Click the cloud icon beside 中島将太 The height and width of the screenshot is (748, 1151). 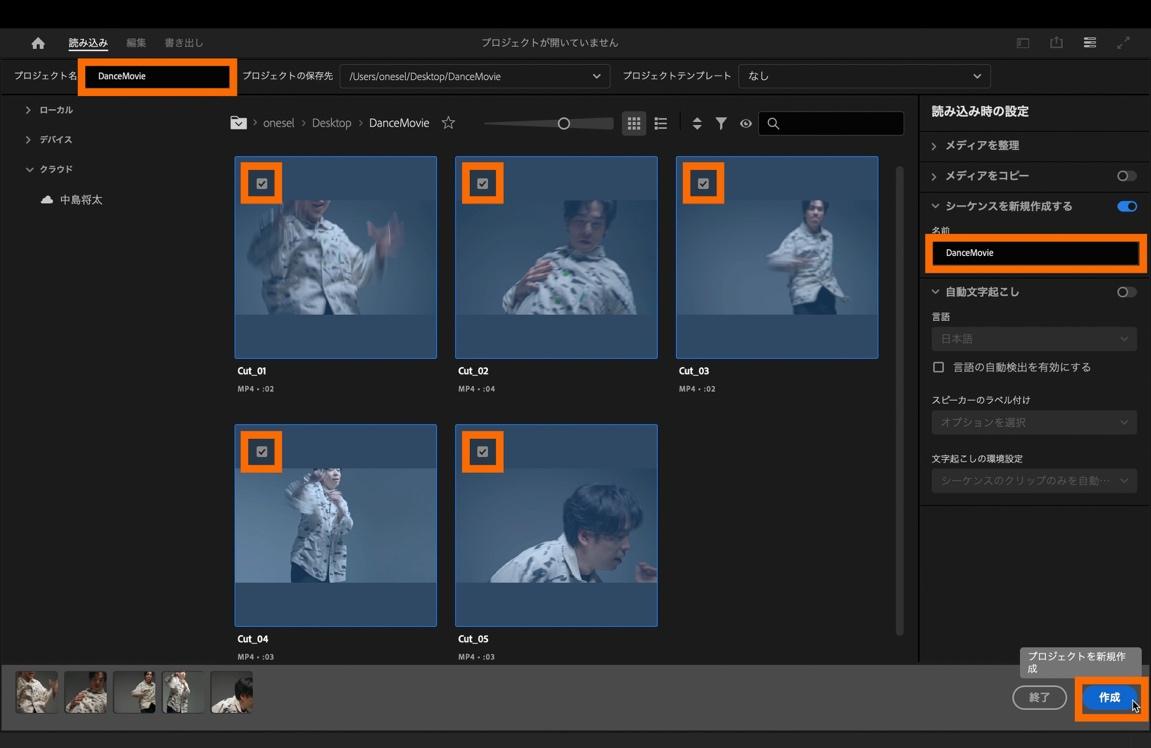coord(47,200)
